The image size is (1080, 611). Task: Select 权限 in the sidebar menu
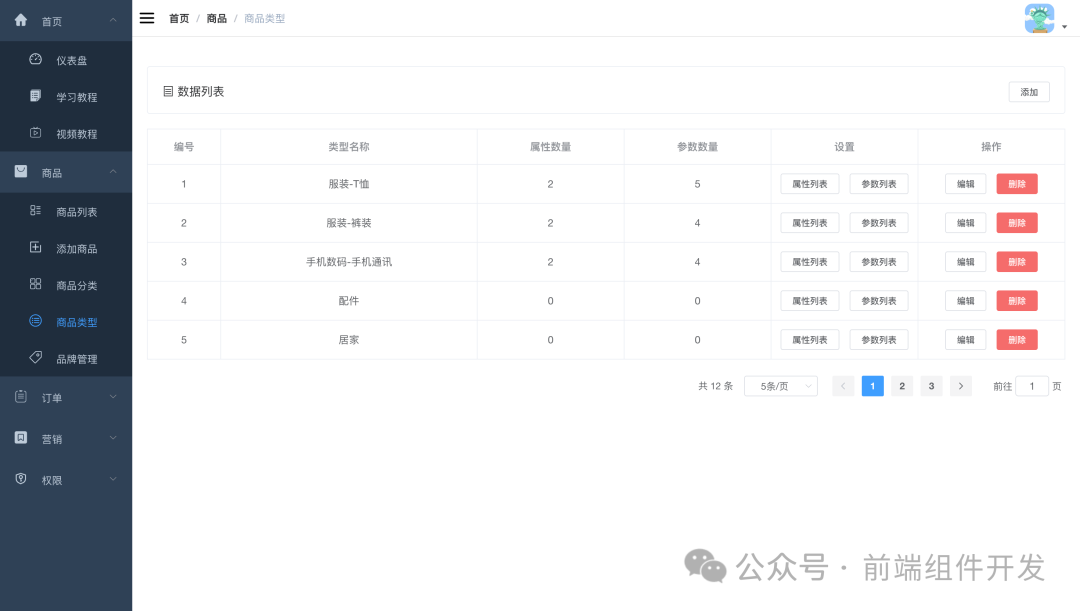66,479
